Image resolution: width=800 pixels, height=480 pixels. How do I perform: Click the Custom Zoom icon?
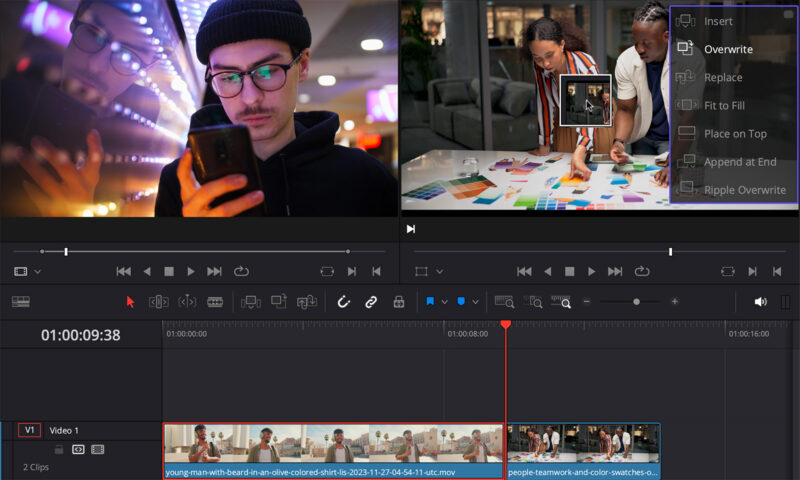560,301
